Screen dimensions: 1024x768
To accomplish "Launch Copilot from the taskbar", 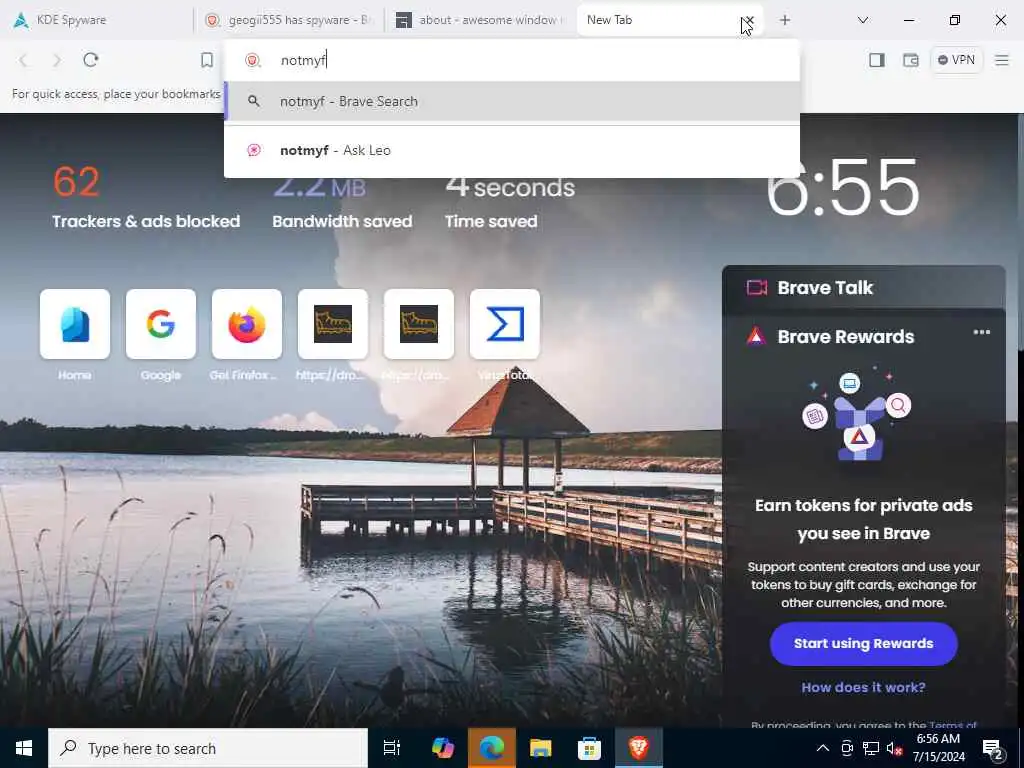I will pos(443,748).
